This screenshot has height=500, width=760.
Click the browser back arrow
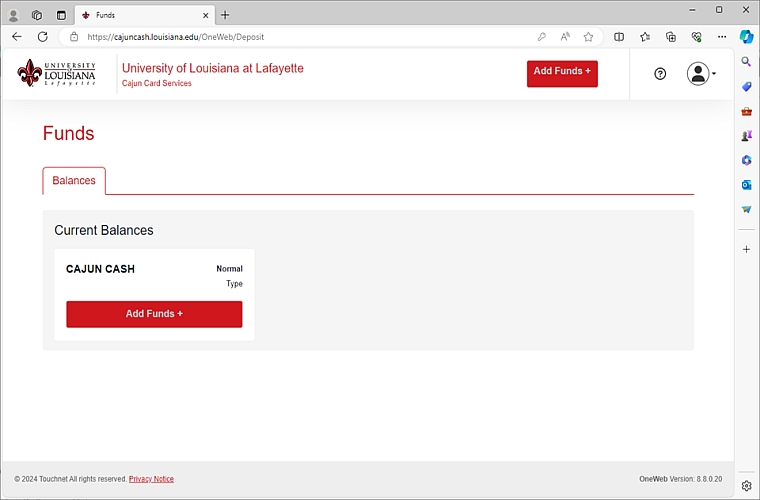click(x=17, y=37)
